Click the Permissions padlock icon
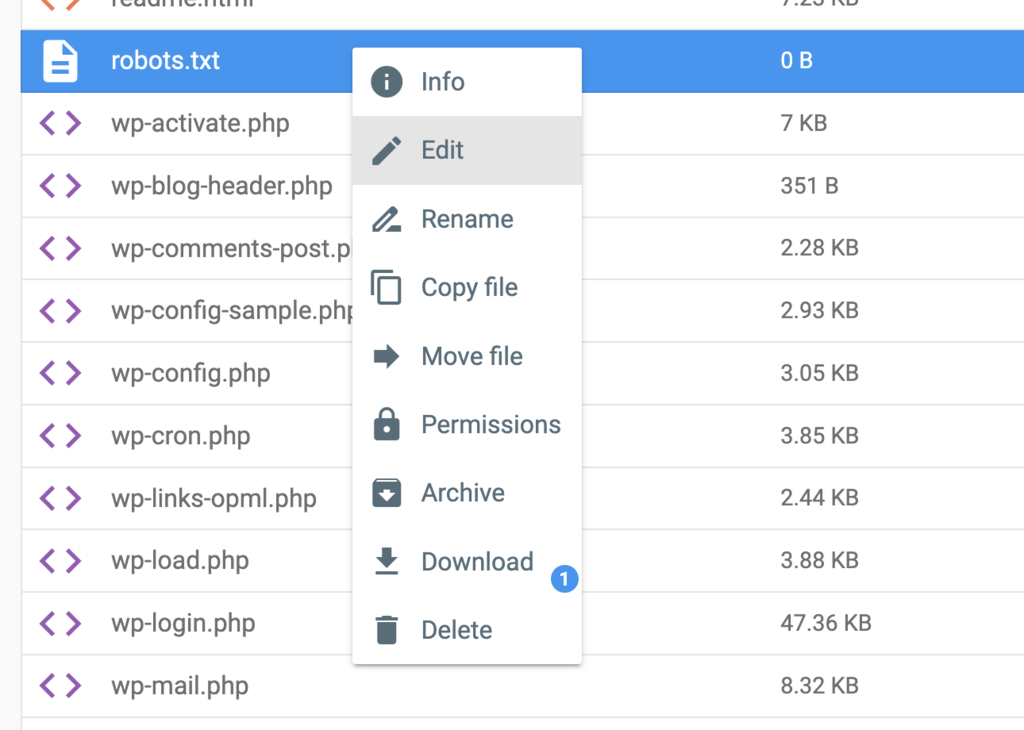The height and width of the screenshot is (730, 1024). pyautogui.click(x=387, y=424)
